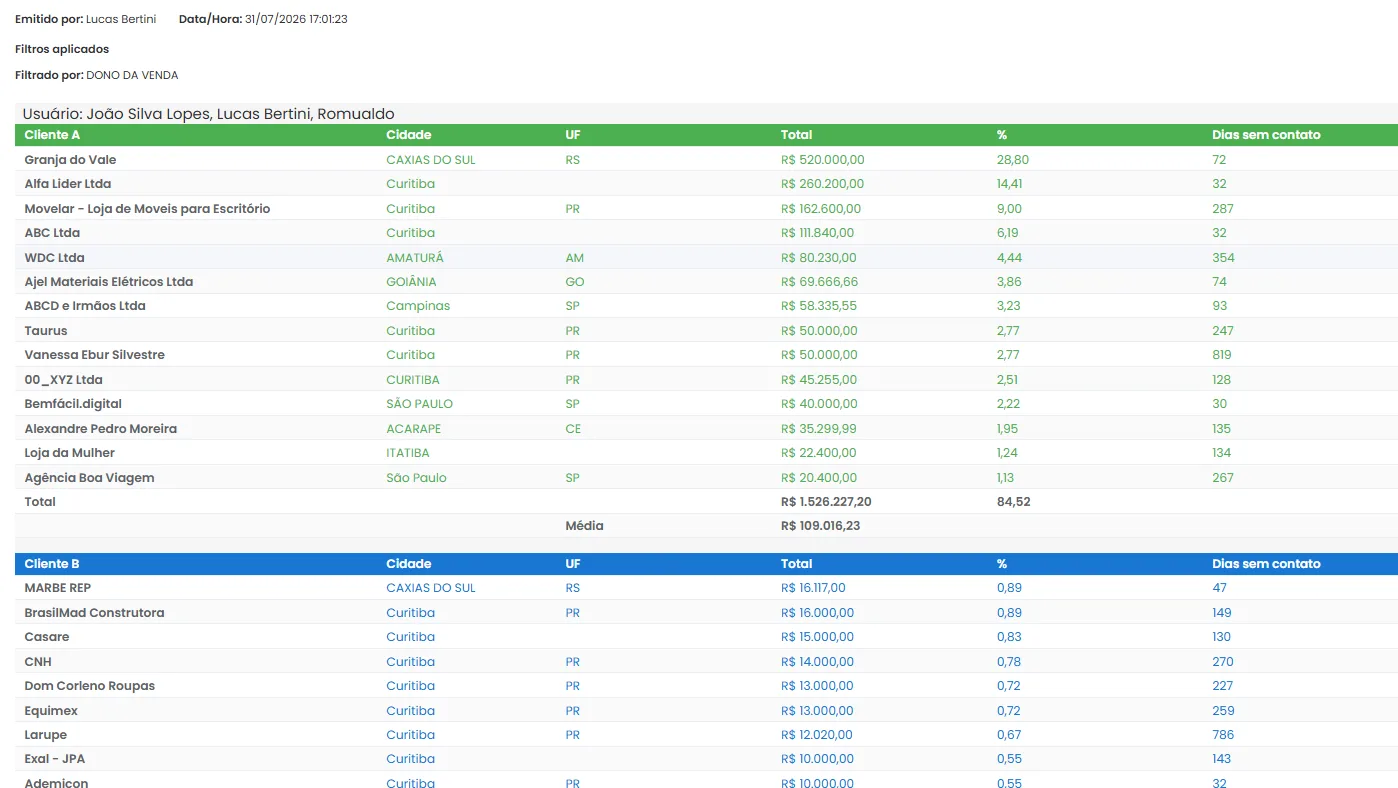Image resolution: width=1398 pixels, height=788 pixels.
Task: Click the average value R$ 109.016,23
Action: click(821, 526)
